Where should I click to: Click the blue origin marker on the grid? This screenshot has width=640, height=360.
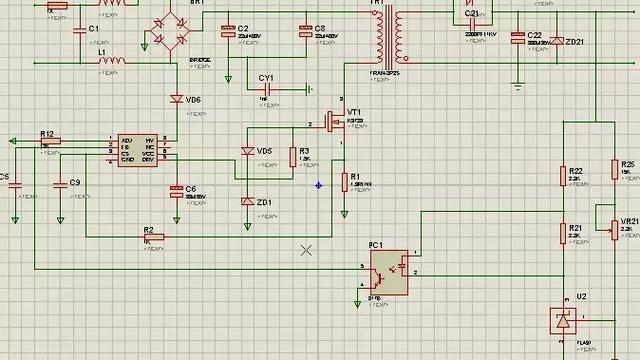(x=319, y=186)
